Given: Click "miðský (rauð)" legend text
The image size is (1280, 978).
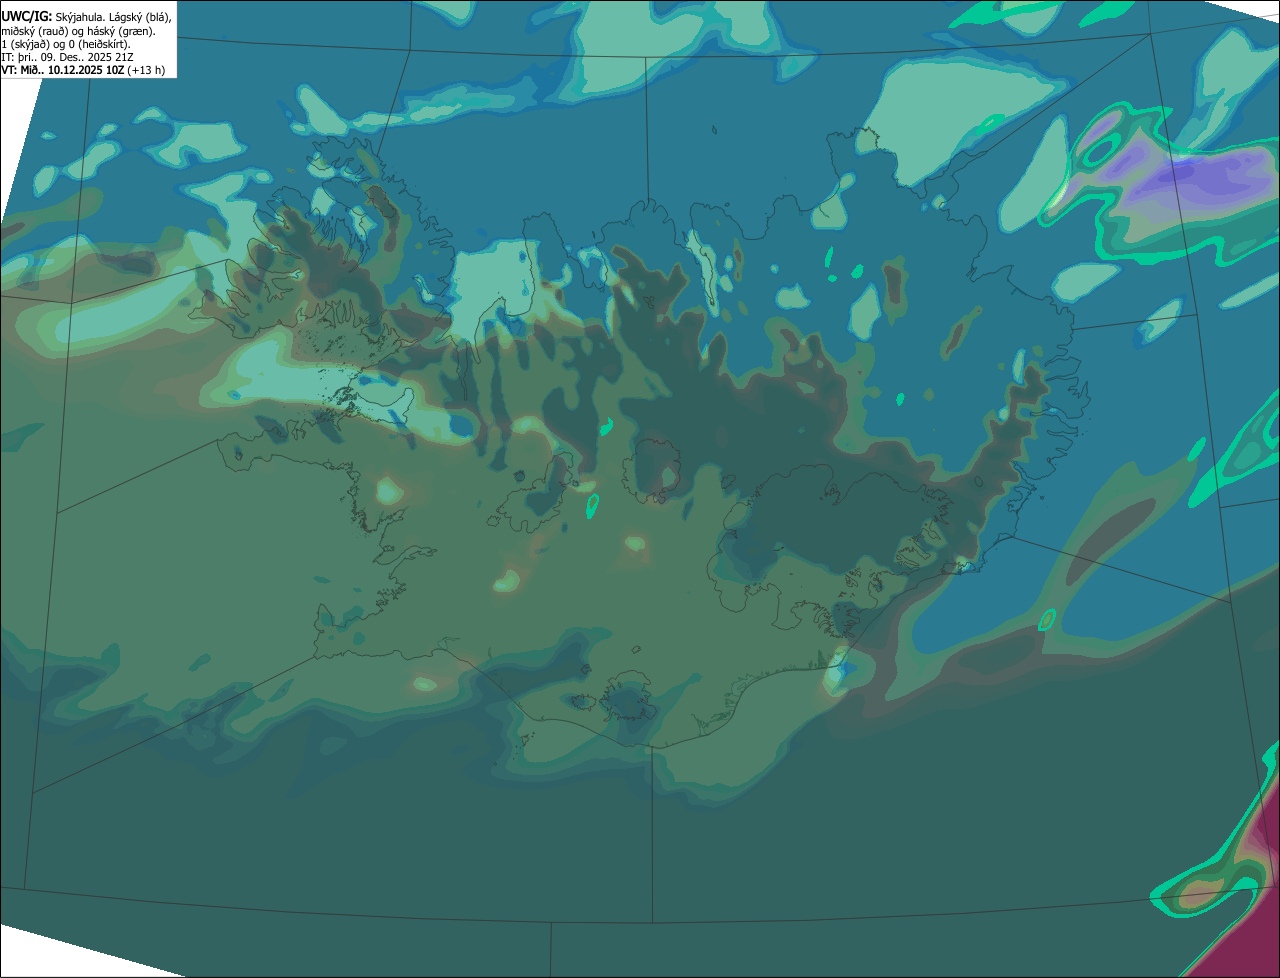Looking at the screenshot, I should click(33, 31).
